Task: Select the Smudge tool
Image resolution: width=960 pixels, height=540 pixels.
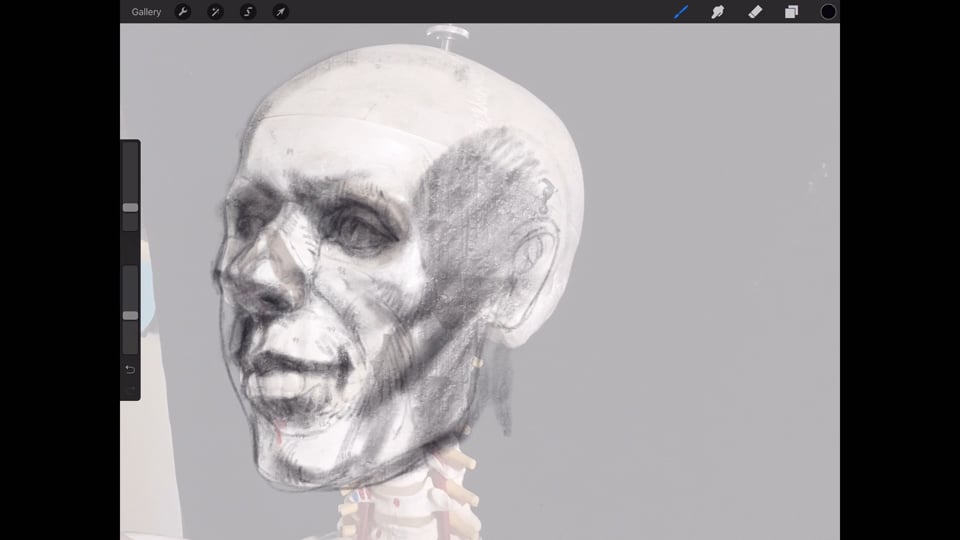Action: coord(718,12)
